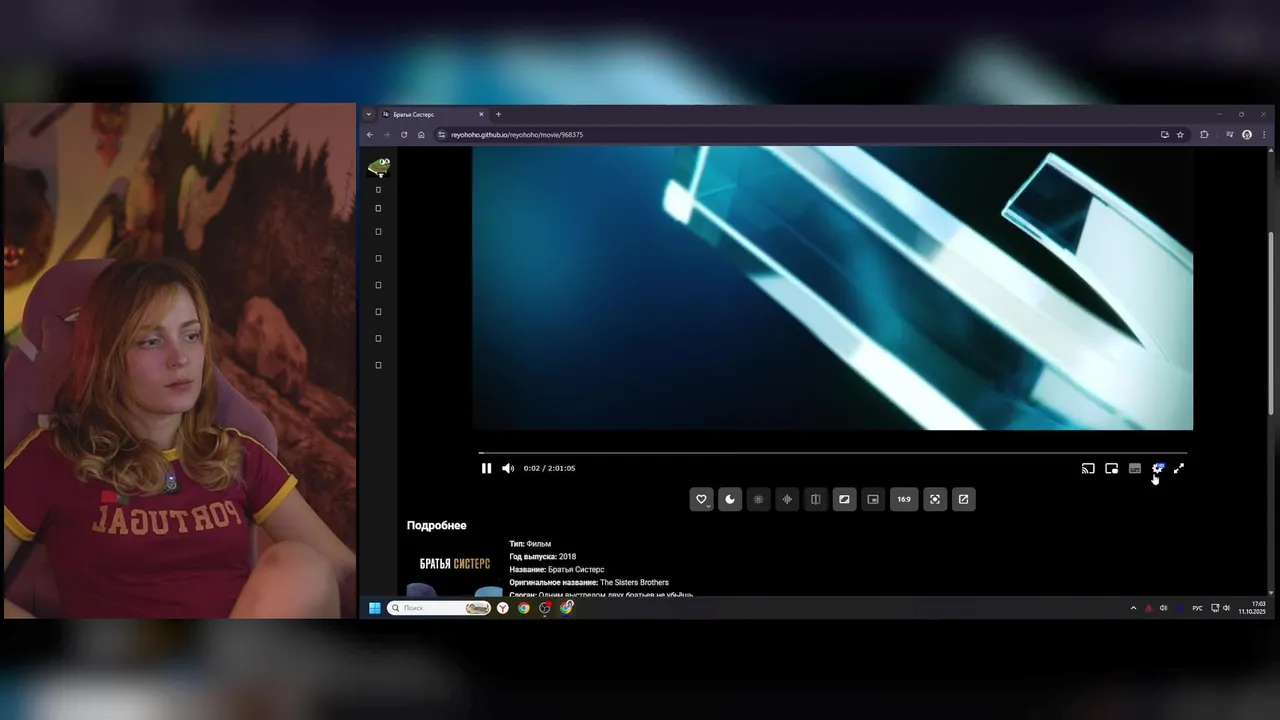Reload the current page

pos(404,135)
